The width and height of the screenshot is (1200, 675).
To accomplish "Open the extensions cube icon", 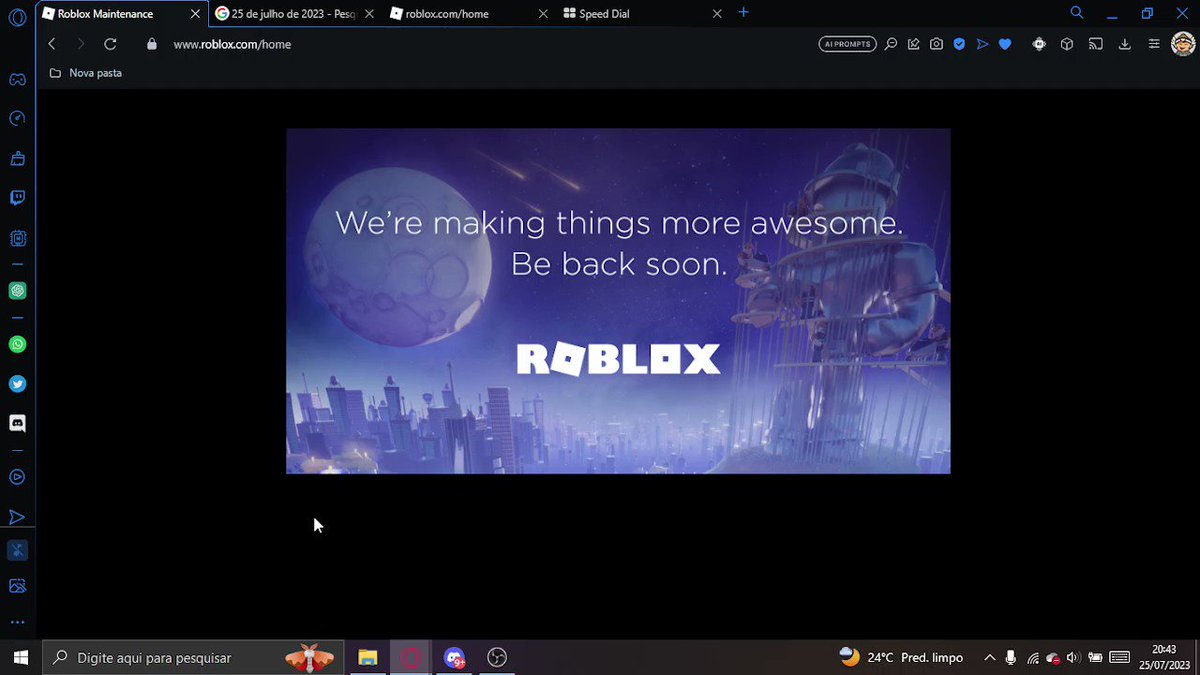I will tap(1067, 44).
